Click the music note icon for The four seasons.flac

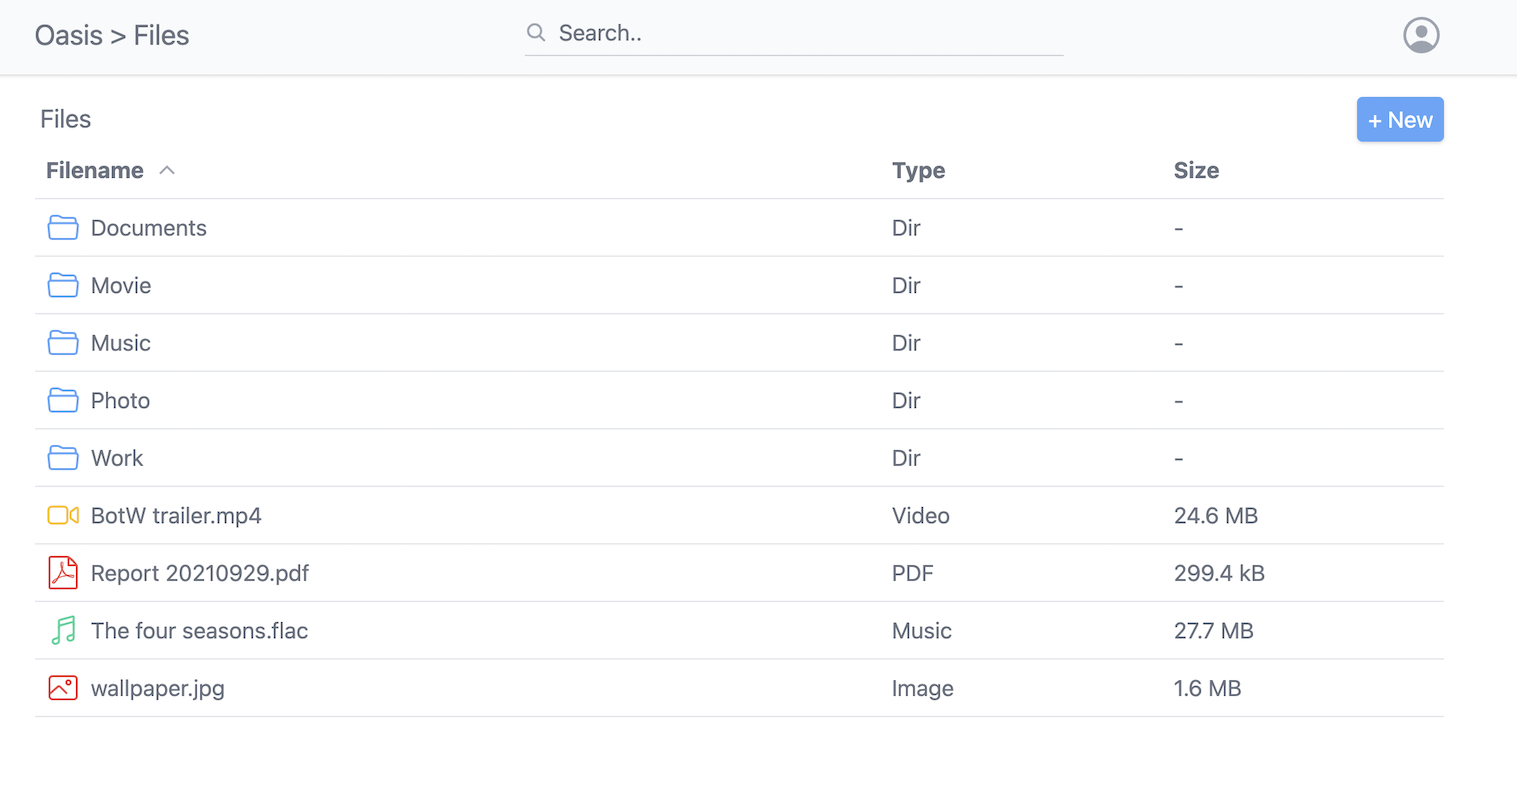coord(62,630)
